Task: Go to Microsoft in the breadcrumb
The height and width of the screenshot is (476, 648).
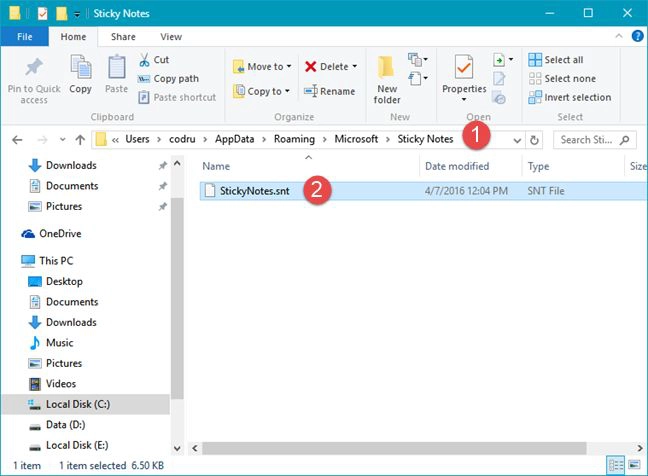Action: [x=356, y=139]
